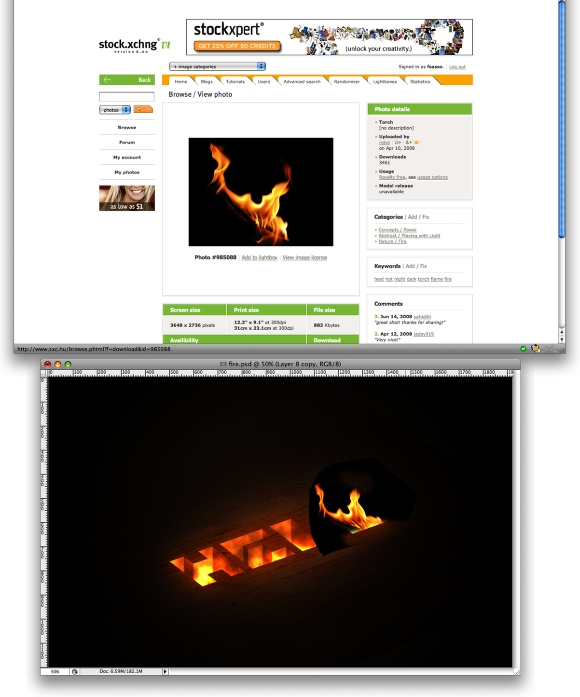The width and height of the screenshot is (580, 697).
Task: Minimize the fire.psd window with yellow button
Action: coord(58,364)
